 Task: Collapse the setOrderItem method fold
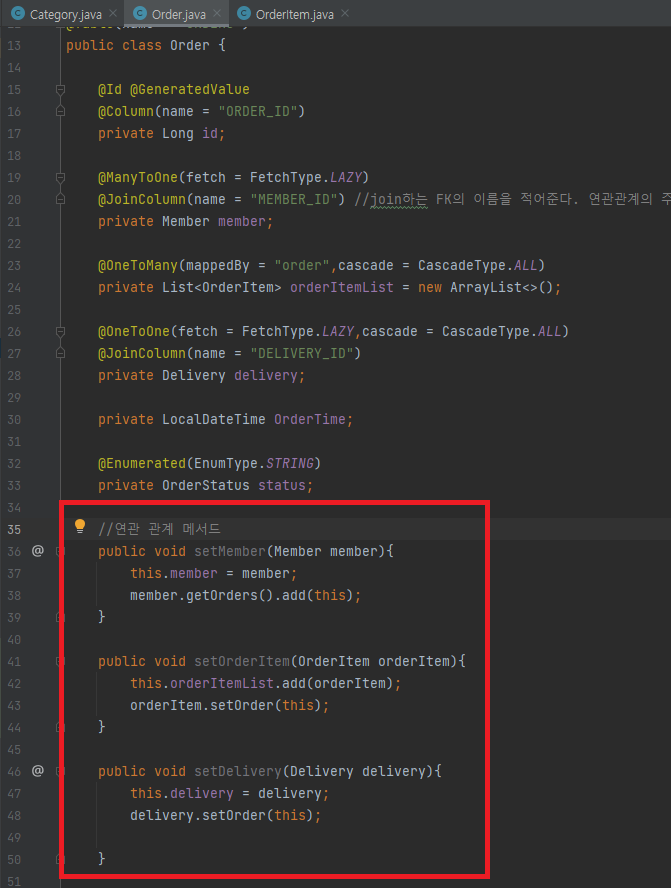(60, 661)
